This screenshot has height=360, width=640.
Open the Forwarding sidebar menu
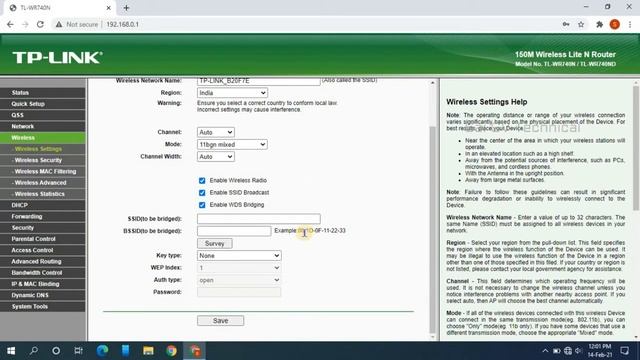[x=43, y=216]
